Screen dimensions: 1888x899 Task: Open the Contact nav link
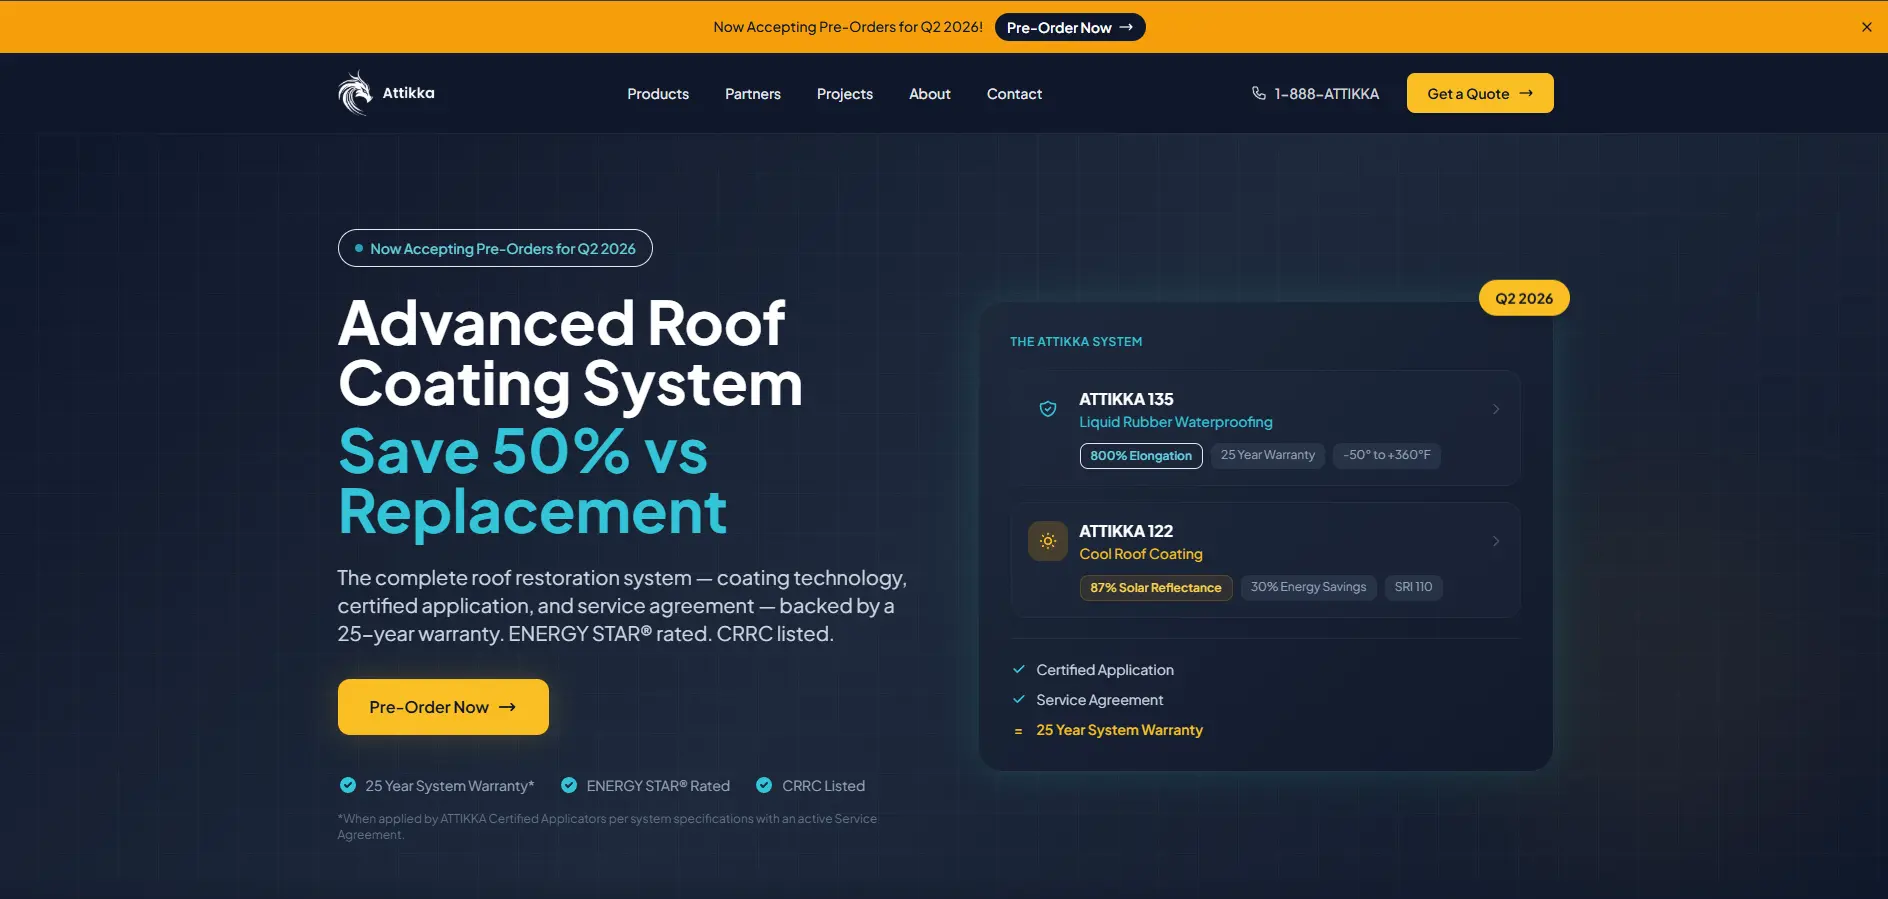pyautogui.click(x=1014, y=94)
